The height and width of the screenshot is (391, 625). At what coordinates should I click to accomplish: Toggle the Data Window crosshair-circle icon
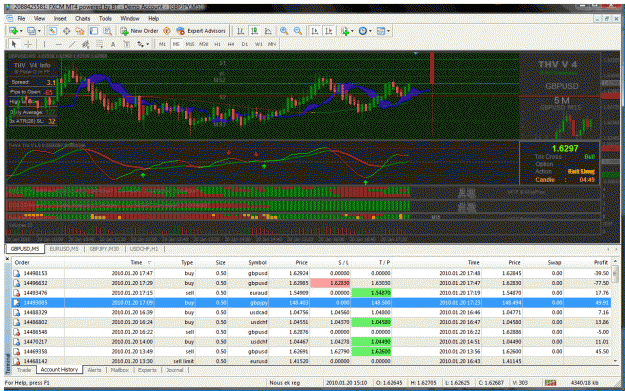(67, 31)
